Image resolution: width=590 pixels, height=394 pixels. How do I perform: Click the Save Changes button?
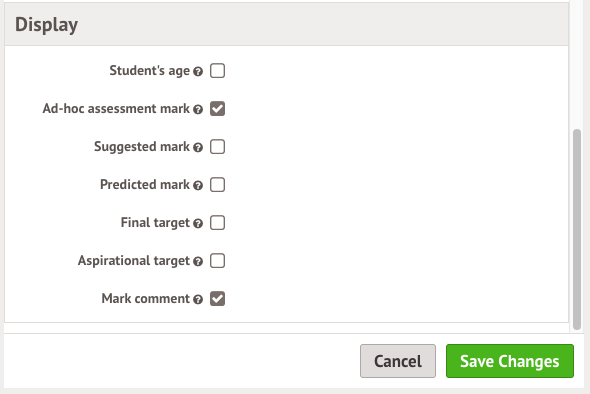510,361
